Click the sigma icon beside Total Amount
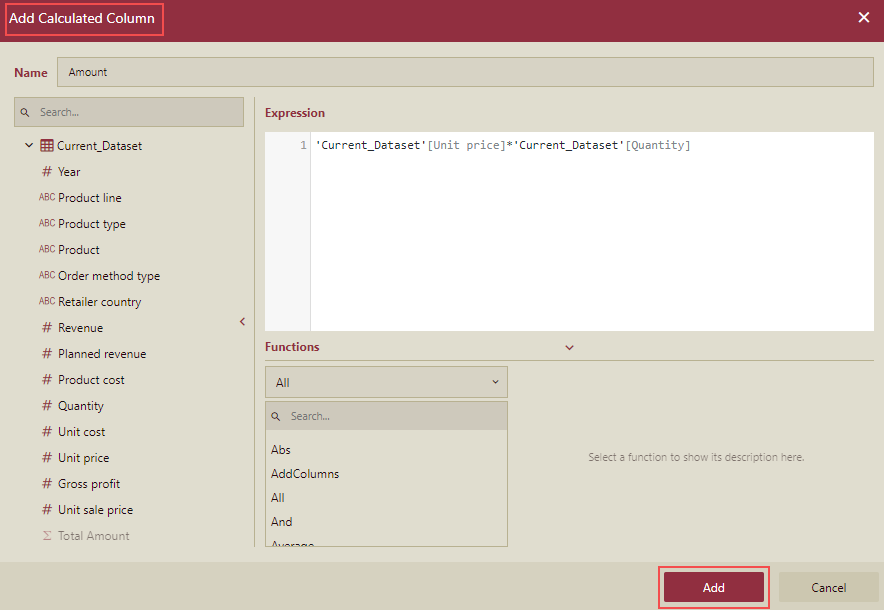The width and height of the screenshot is (884, 610). click(47, 535)
